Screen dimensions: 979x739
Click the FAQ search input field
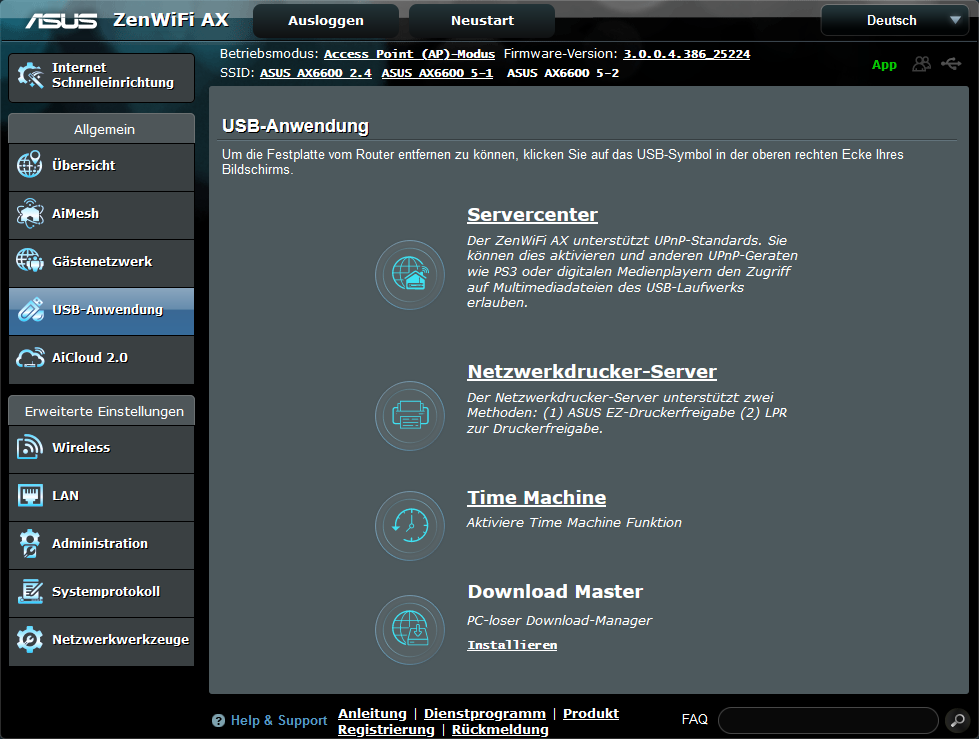pos(829,720)
